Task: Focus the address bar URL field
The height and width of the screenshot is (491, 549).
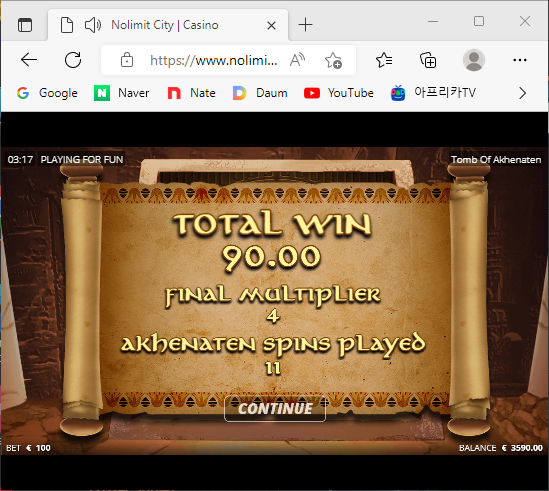Action: click(214, 60)
